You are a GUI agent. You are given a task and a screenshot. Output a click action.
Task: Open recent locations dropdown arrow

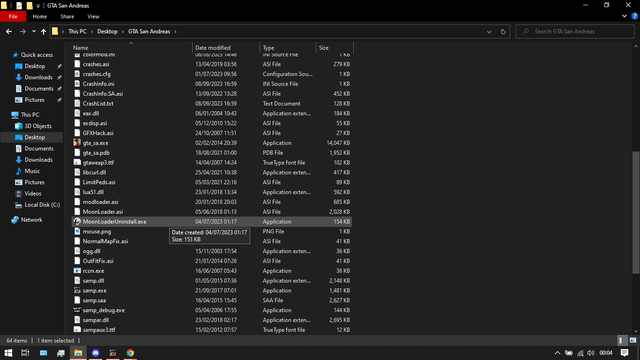[34, 31]
